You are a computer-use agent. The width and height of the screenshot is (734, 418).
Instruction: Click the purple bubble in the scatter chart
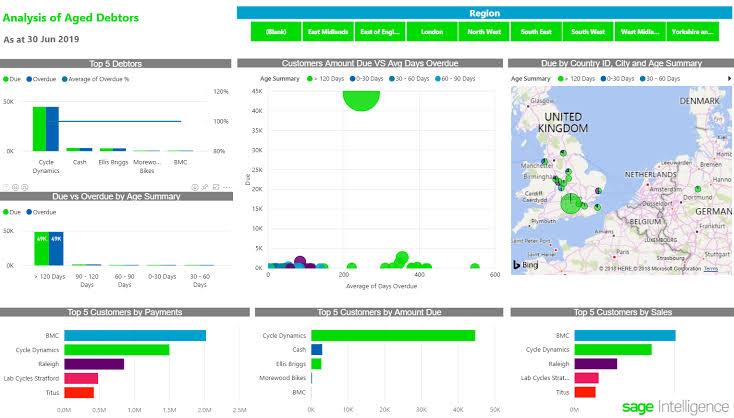coord(300,261)
